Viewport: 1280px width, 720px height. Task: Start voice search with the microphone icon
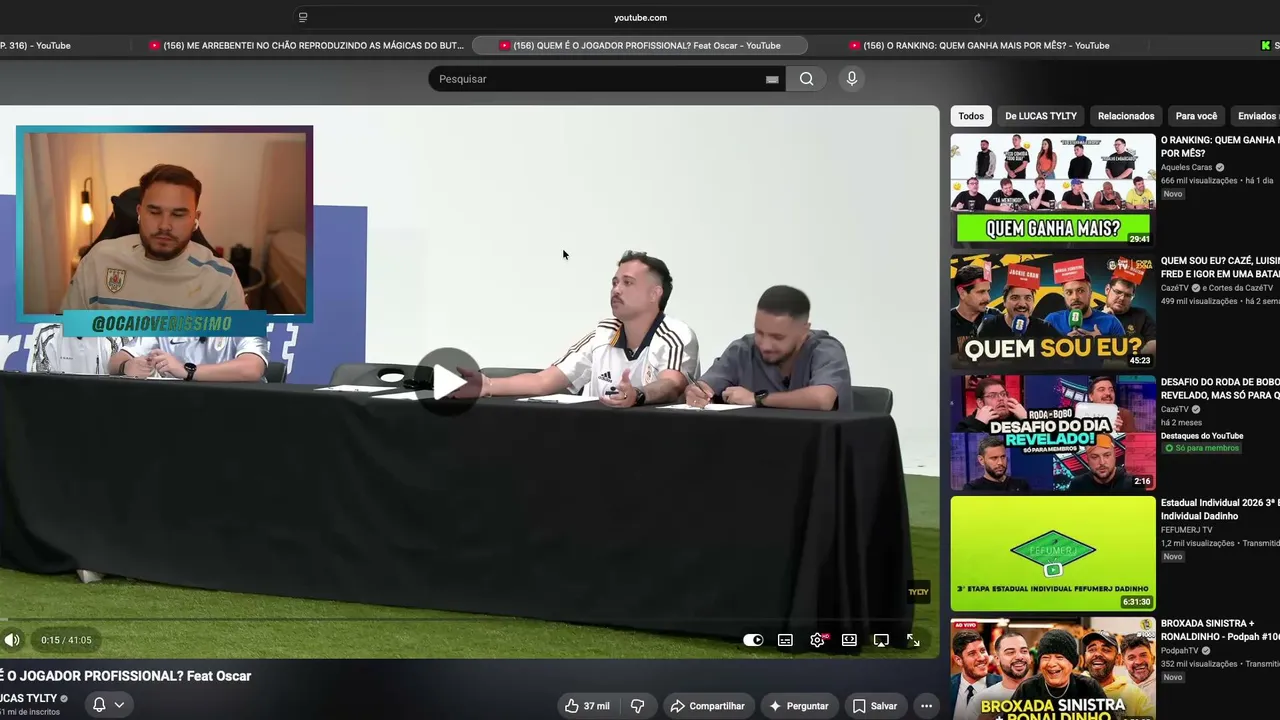click(x=851, y=79)
